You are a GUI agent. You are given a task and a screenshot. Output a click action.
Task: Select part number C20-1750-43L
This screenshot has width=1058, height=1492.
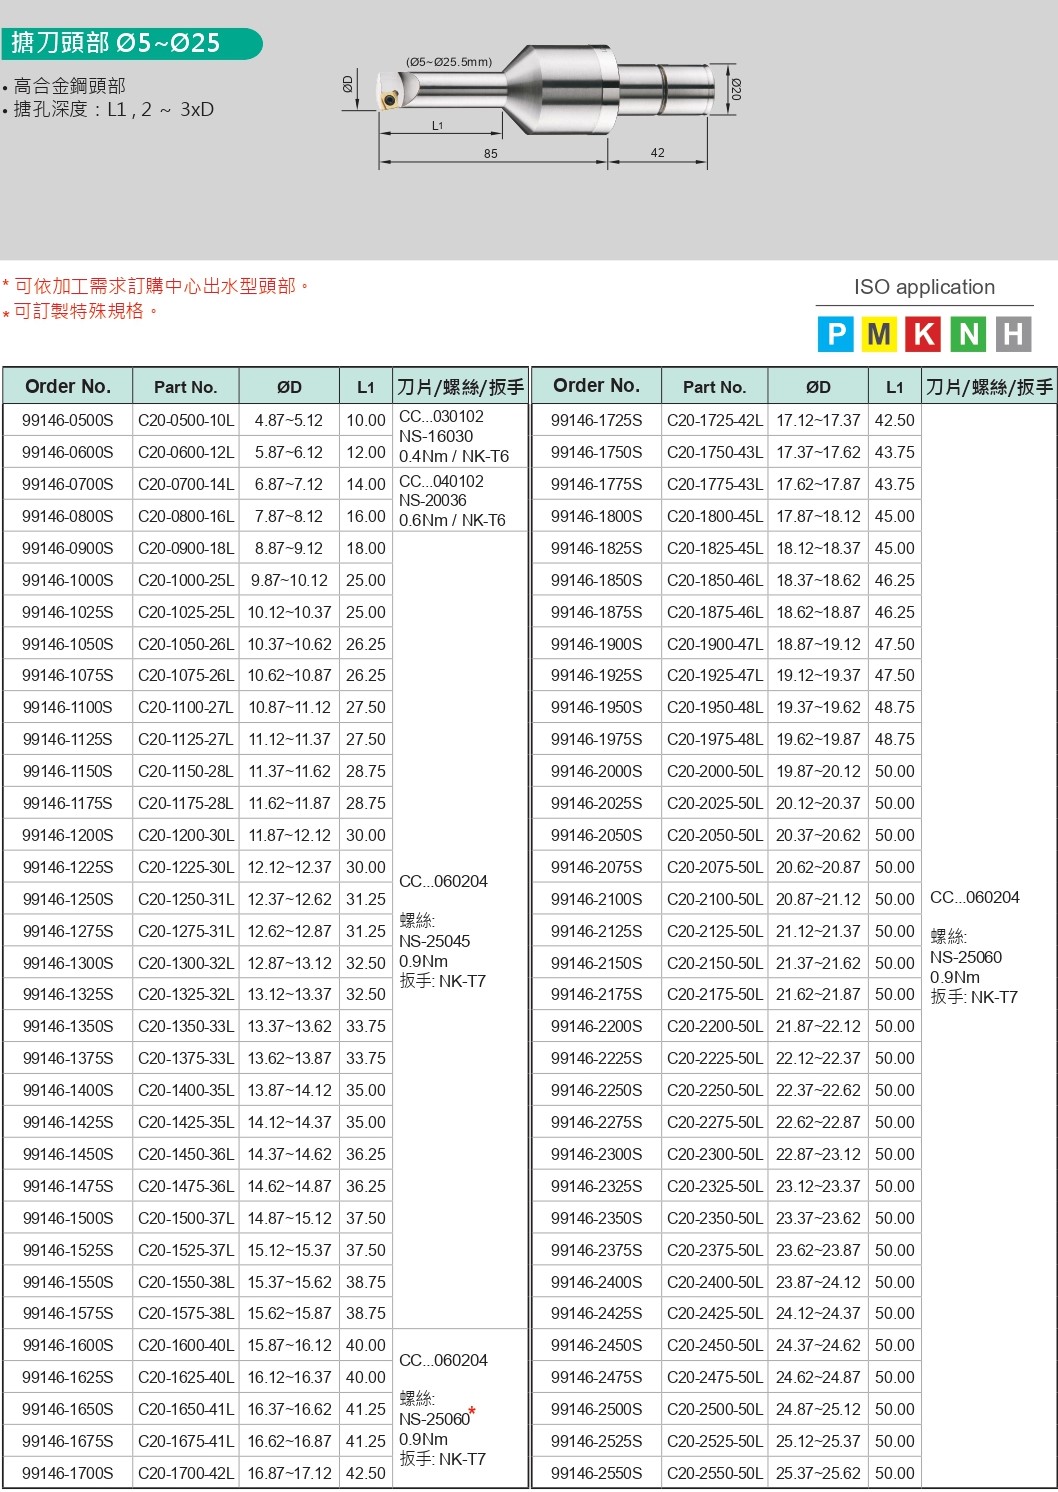tap(715, 452)
